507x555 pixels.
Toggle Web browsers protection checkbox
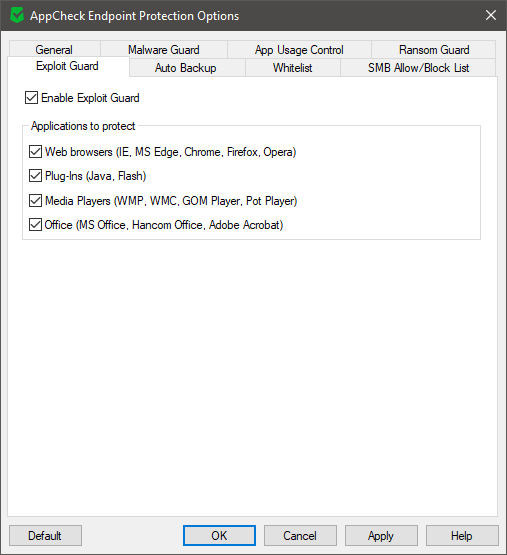(x=35, y=152)
